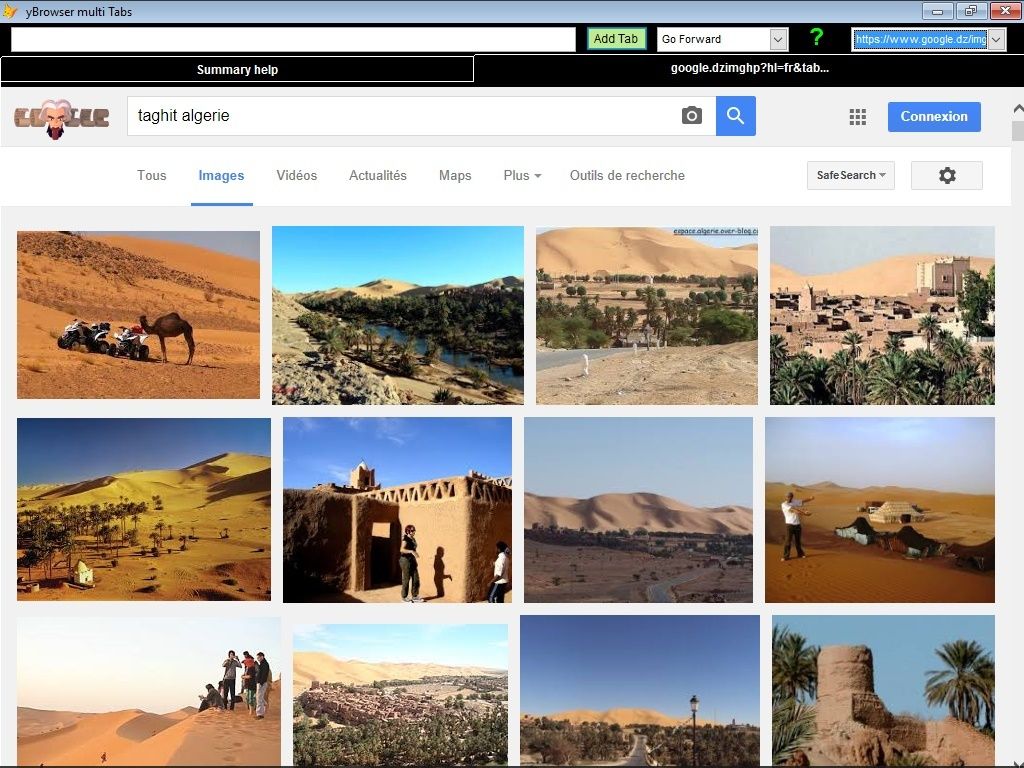This screenshot has width=1024, height=768.
Task: Click the blue magnifier search button
Action: (x=735, y=116)
